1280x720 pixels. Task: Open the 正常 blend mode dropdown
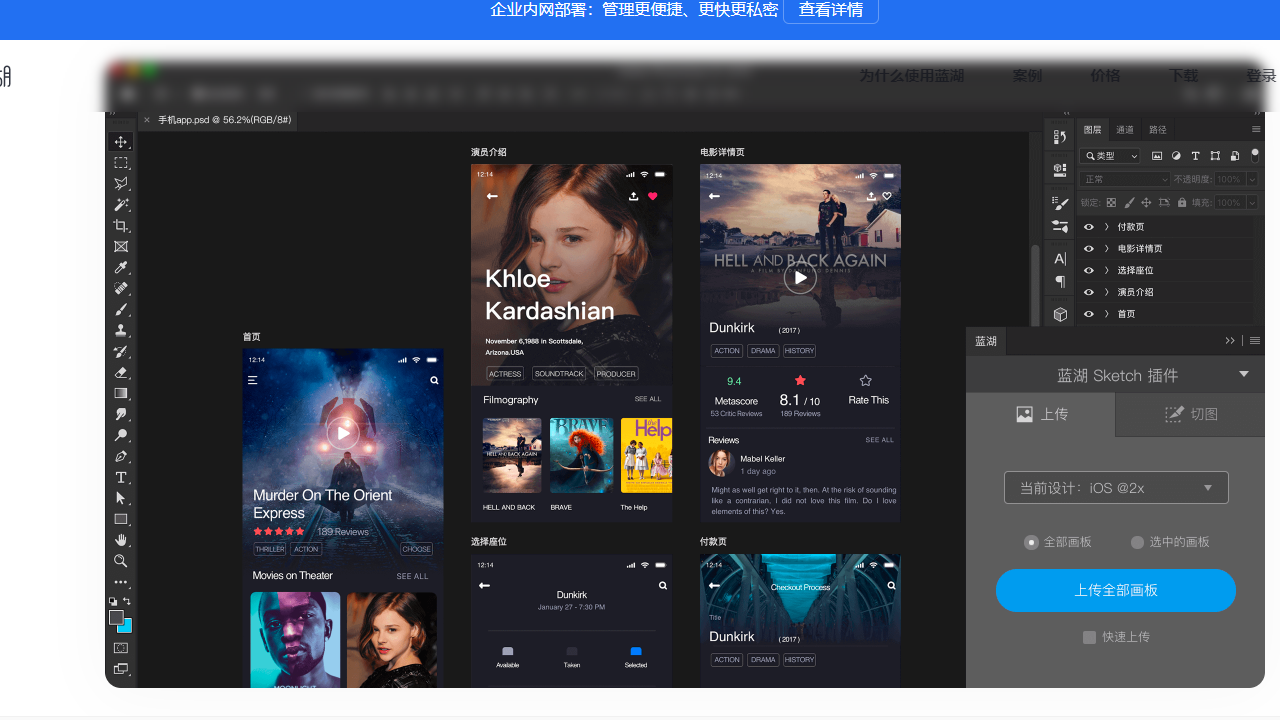1125,179
